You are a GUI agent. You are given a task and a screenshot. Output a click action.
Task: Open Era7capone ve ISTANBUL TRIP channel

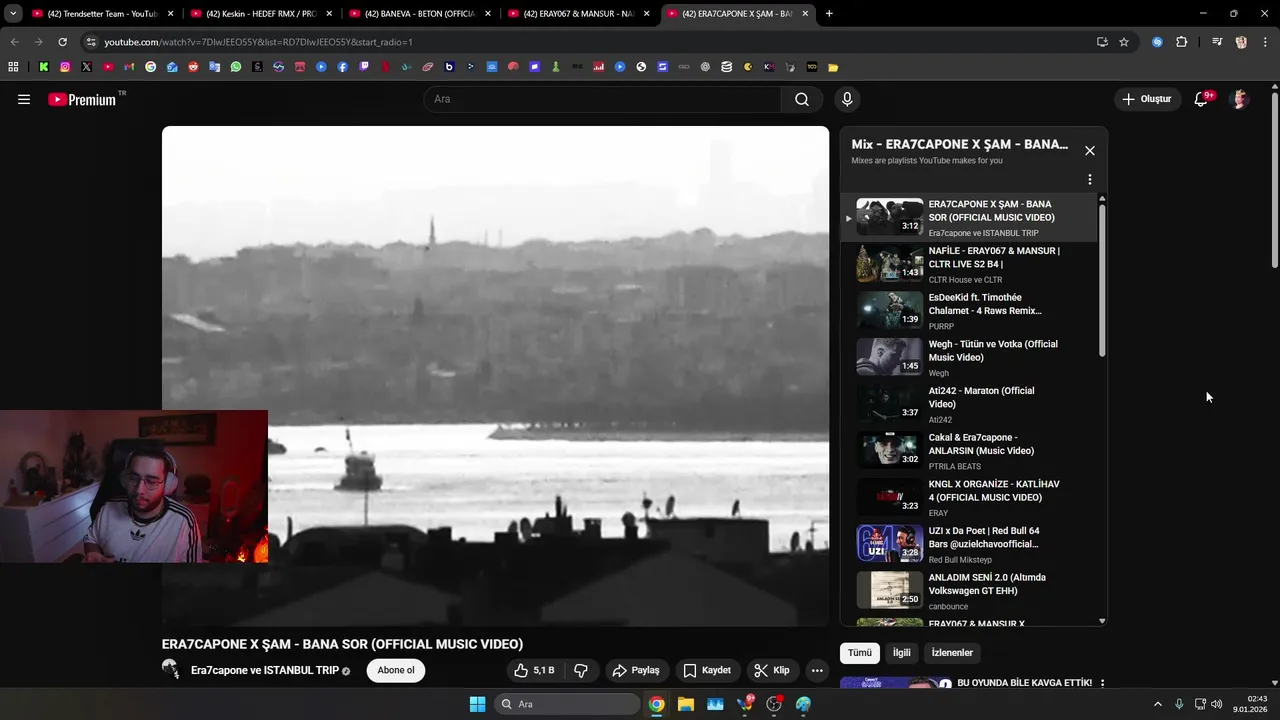point(265,670)
